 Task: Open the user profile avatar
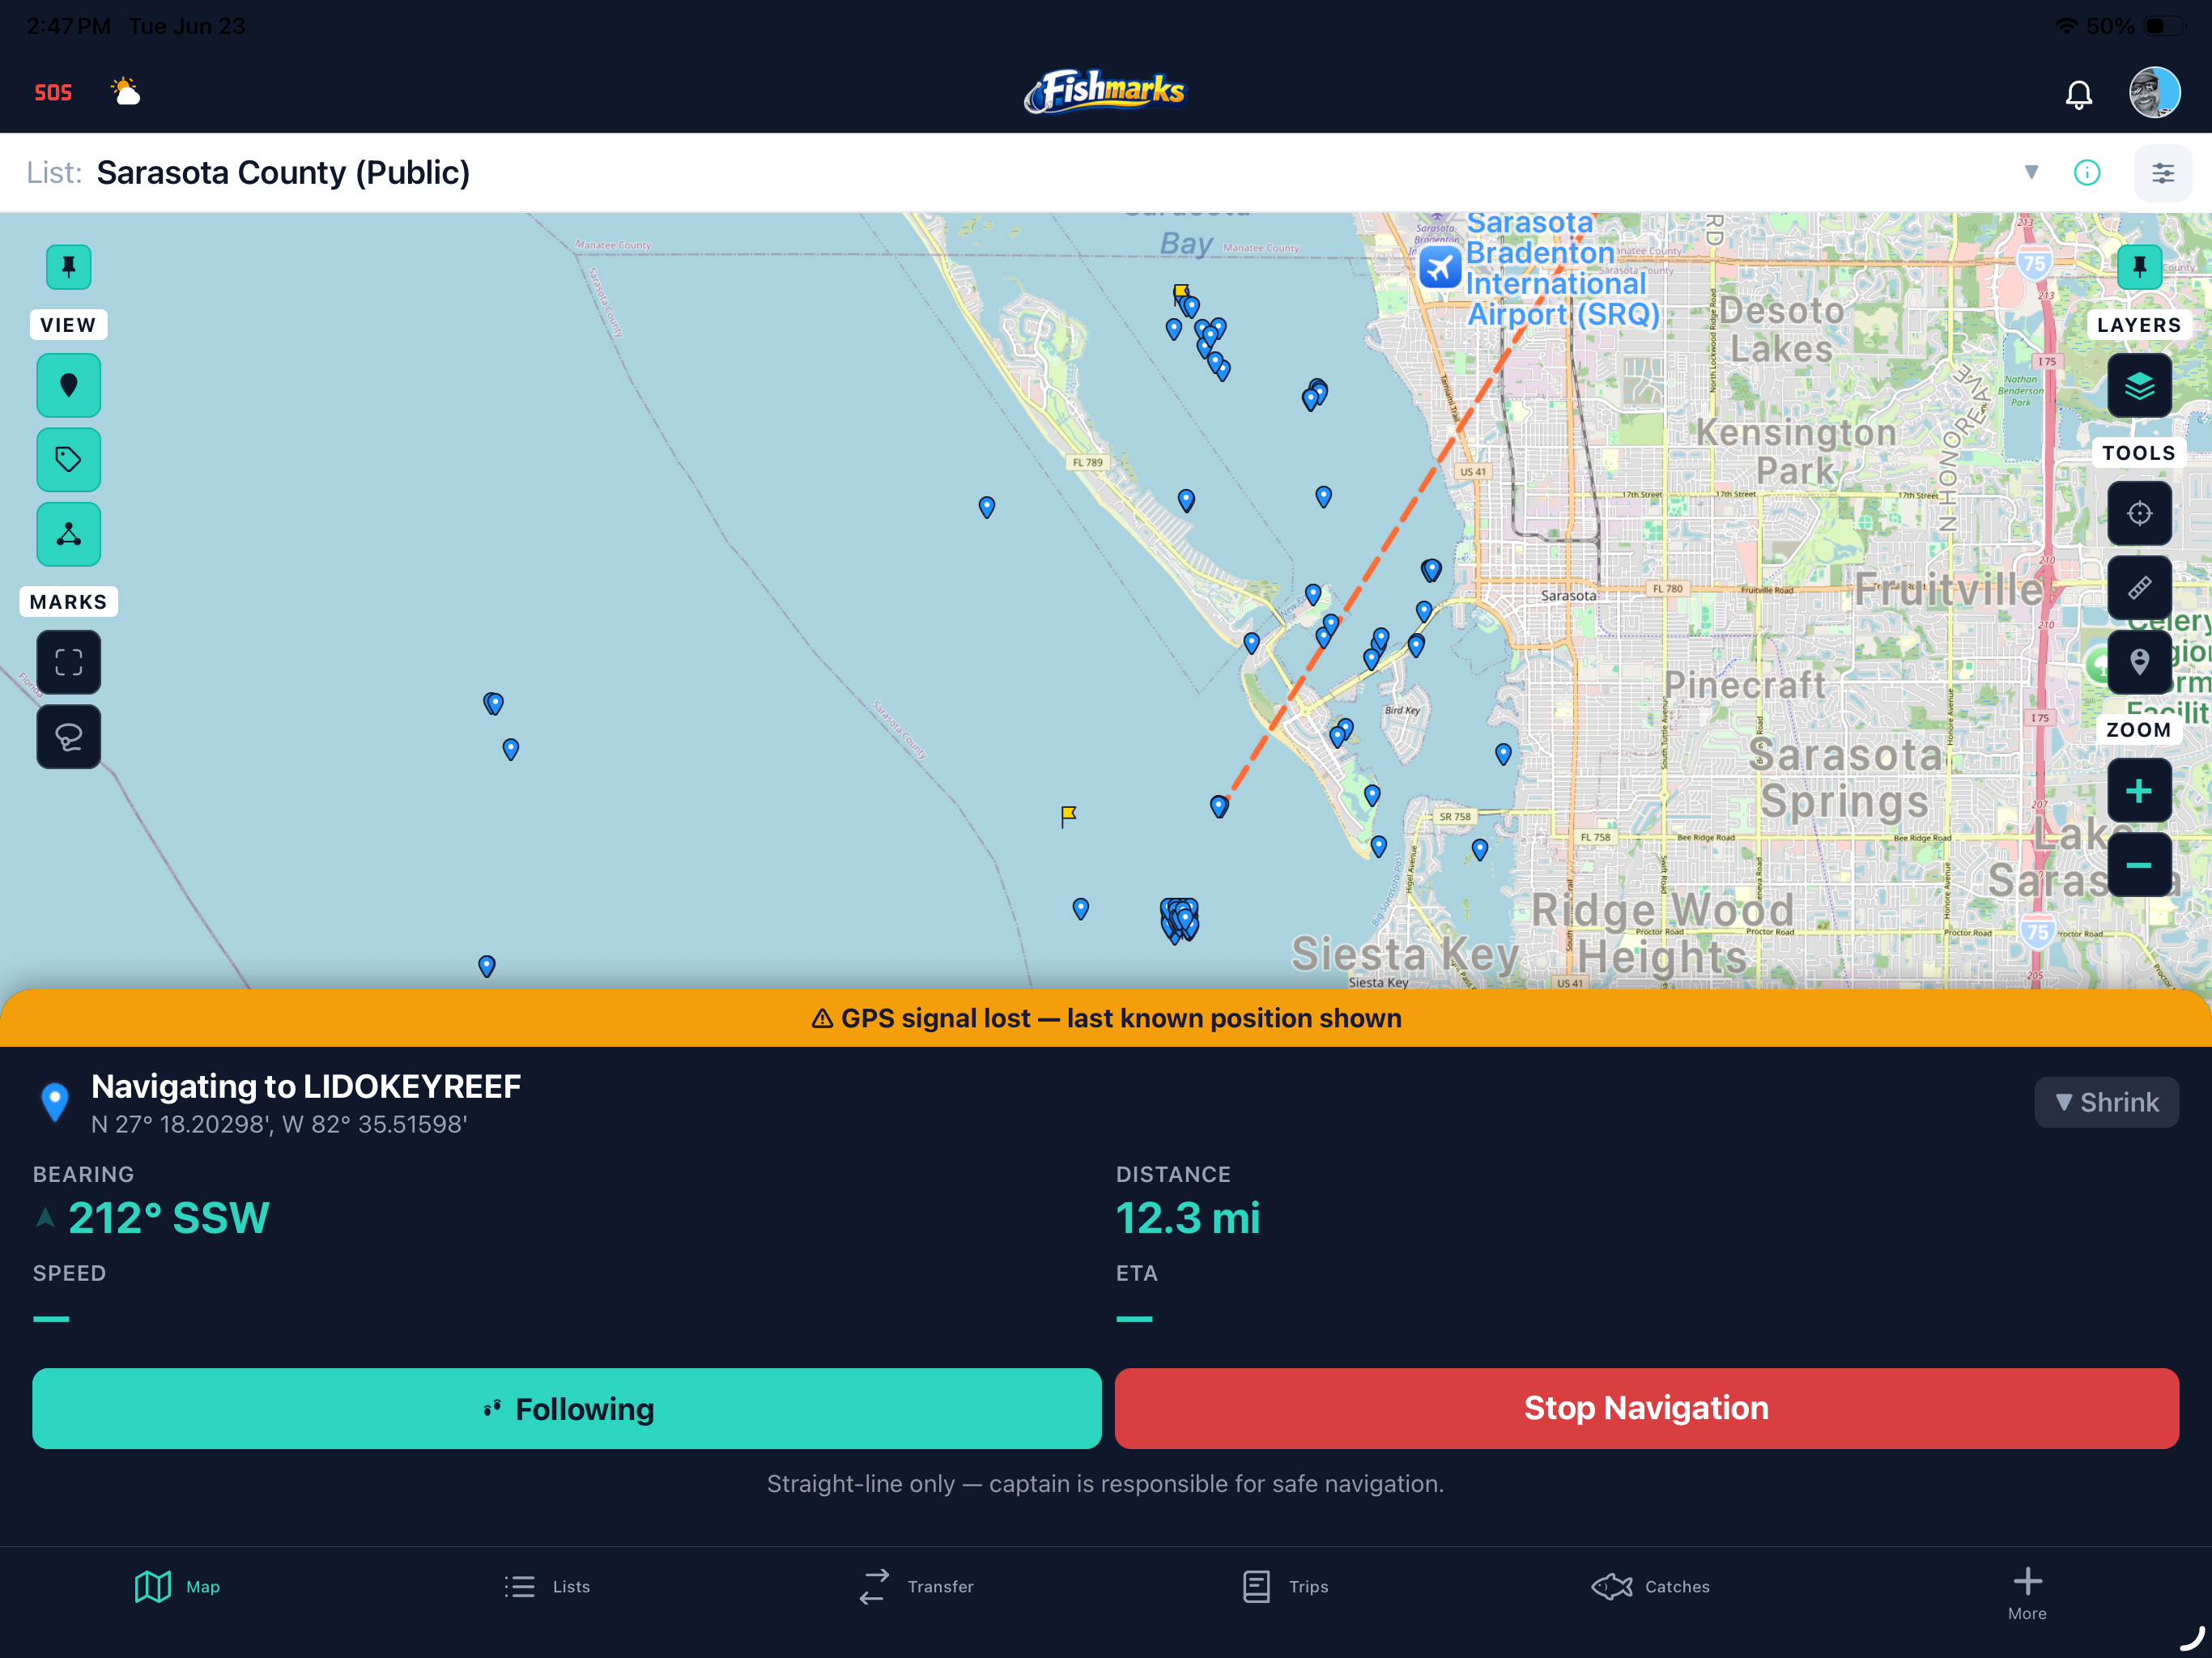coord(2154,93)
